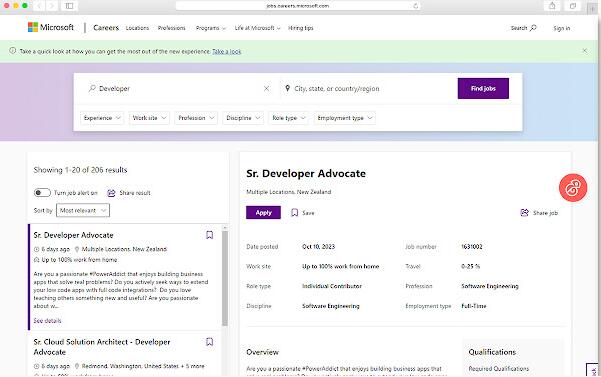601x377 pixels.
Task: Click the info icon in banner
Action: pos(13,51)
